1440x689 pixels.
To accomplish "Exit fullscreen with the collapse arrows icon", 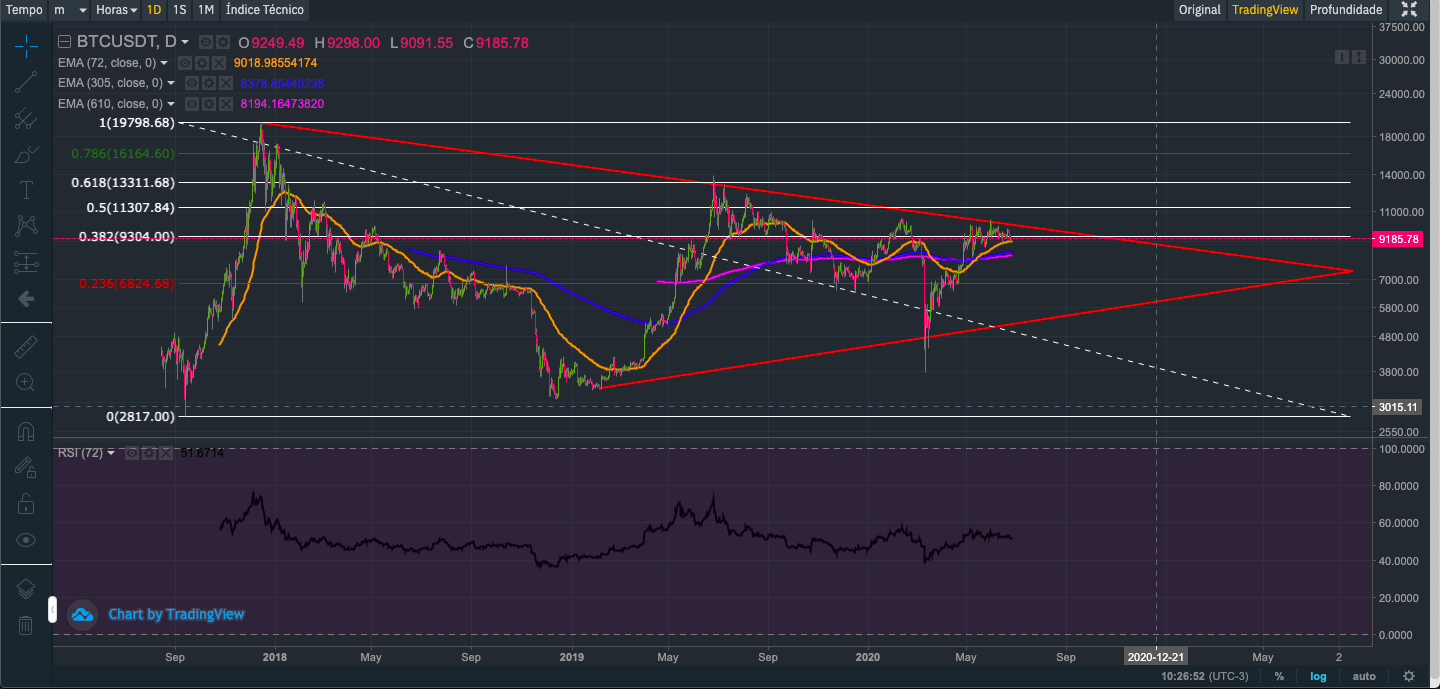I will tap(1409, 10).
